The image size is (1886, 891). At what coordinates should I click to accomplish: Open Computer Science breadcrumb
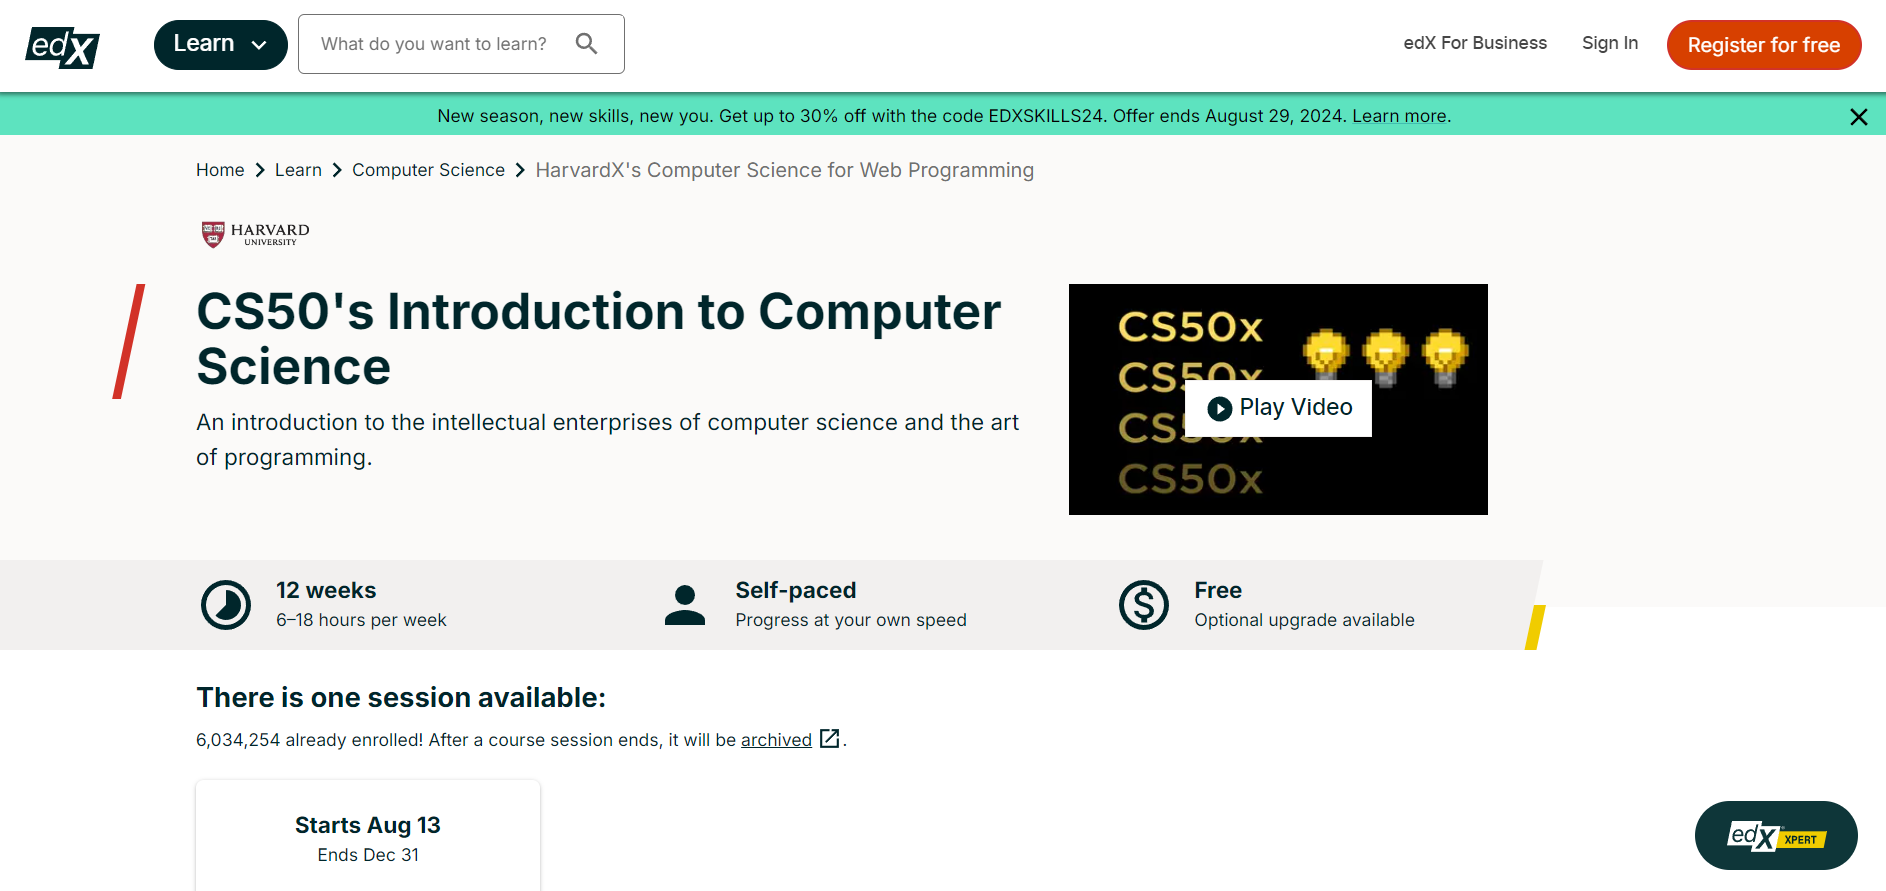(x=428, y=170)
